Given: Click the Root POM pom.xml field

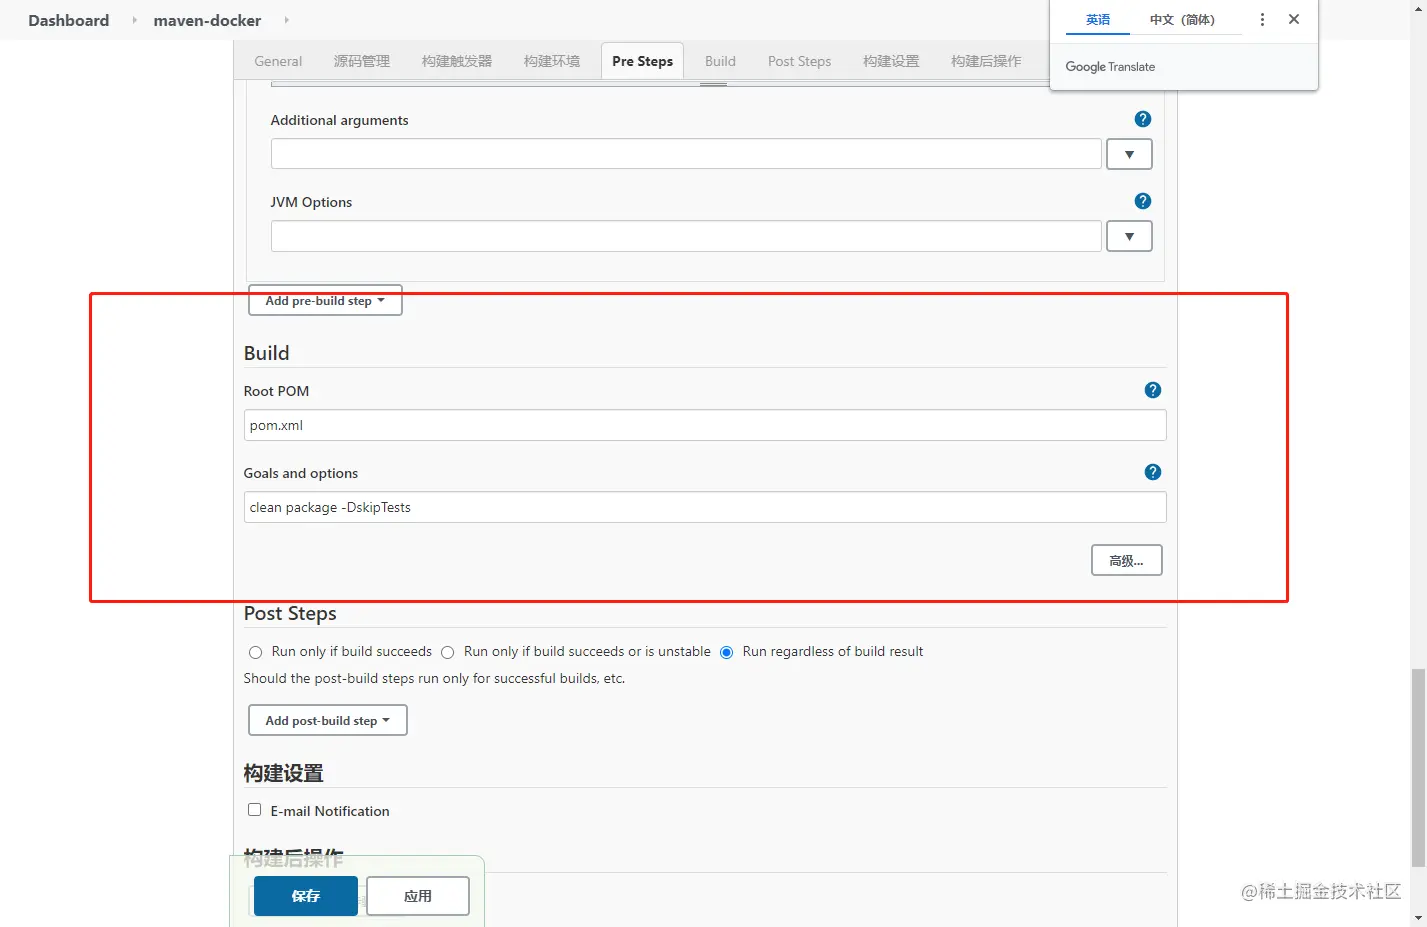Looking at the screenshot, I should click(x=705, y=425).
